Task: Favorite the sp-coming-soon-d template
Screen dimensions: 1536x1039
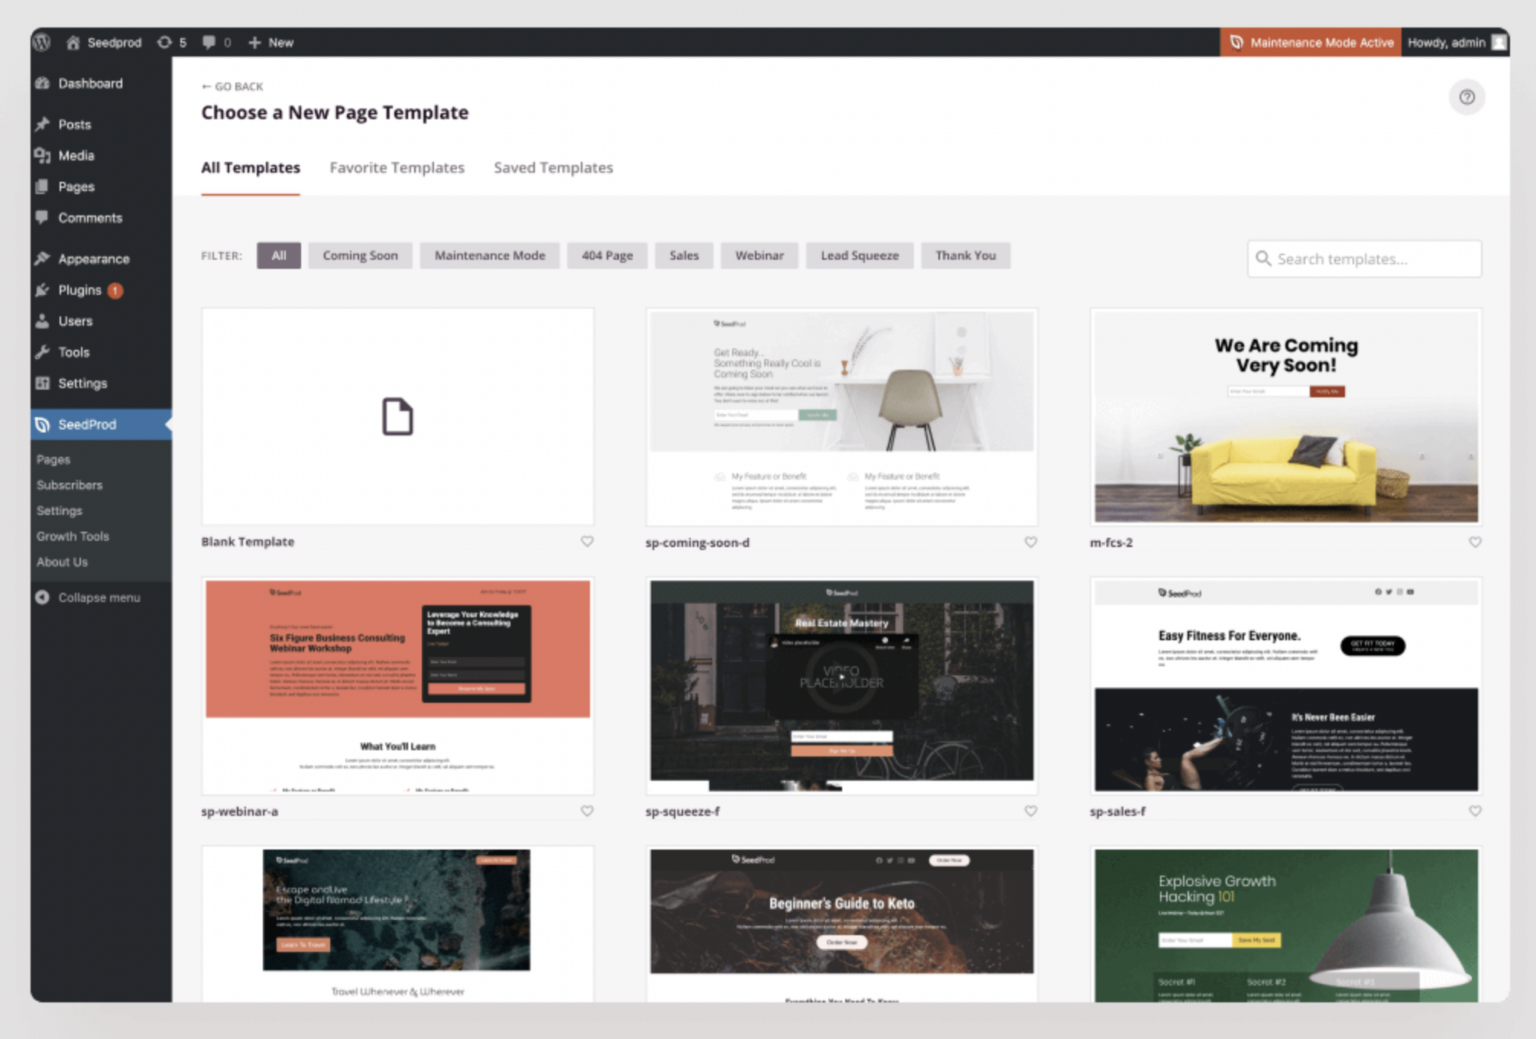Action: [x=1030, y=542]
